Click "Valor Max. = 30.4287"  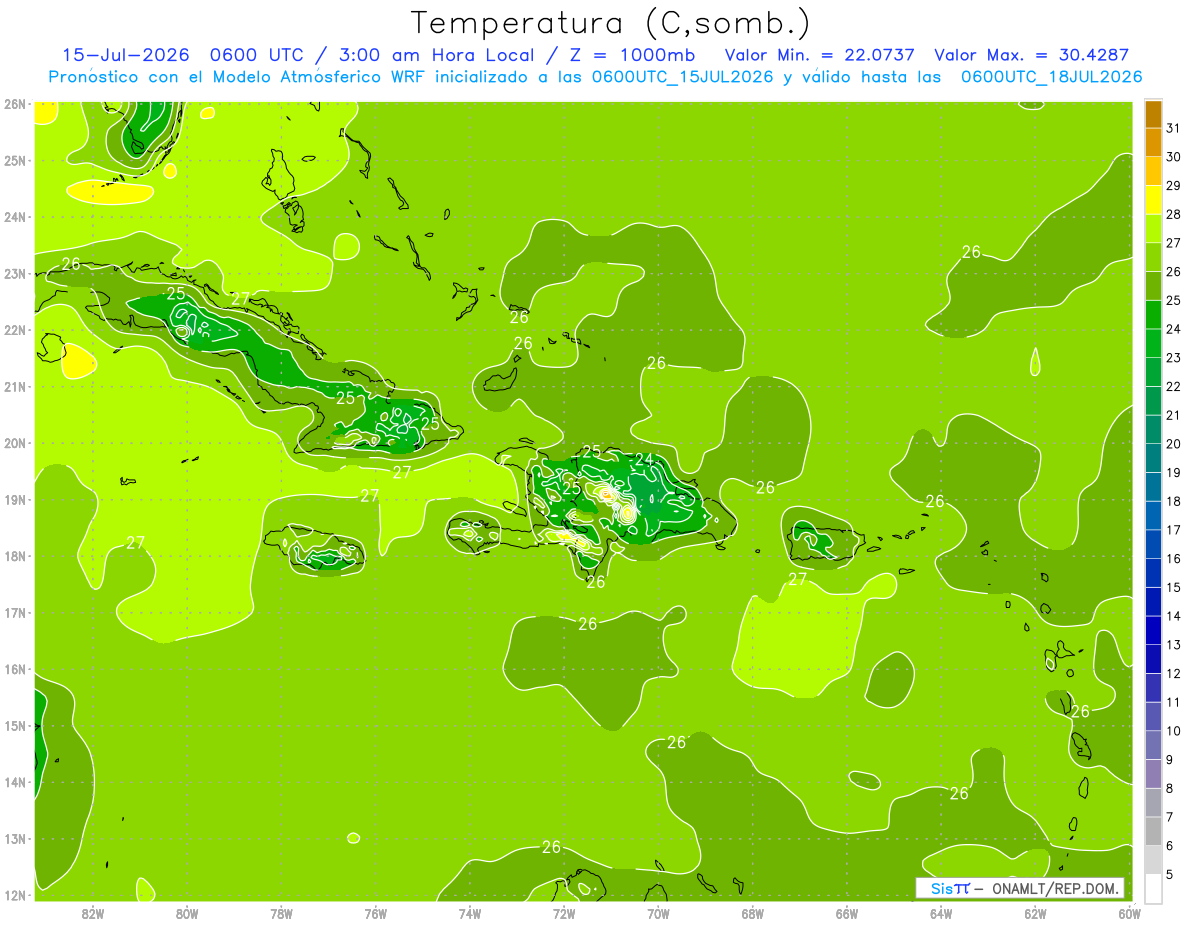(x=1031, y=55)
